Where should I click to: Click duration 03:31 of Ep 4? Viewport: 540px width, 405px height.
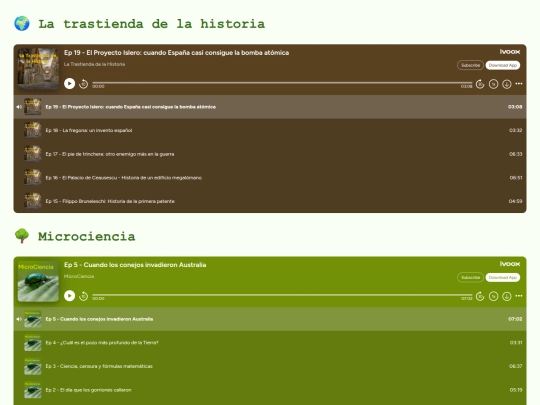[x=516, y=342]
